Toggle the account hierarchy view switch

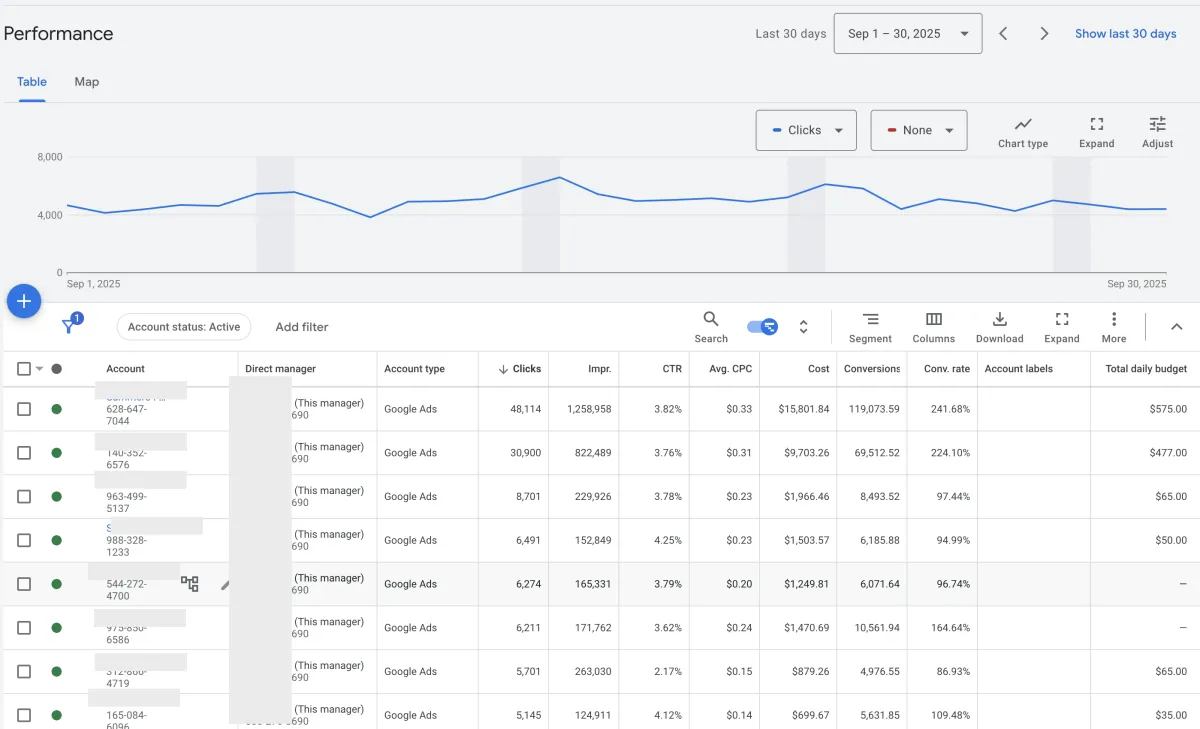(x=762, y=327)
